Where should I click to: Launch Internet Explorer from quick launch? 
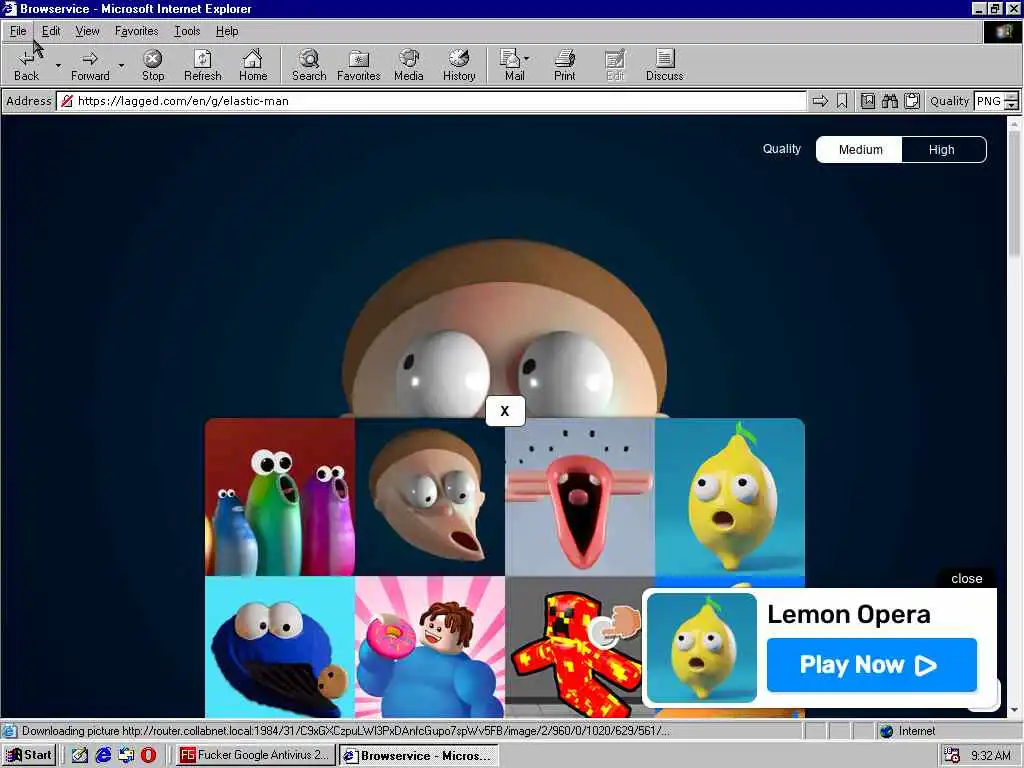point(103,755)
